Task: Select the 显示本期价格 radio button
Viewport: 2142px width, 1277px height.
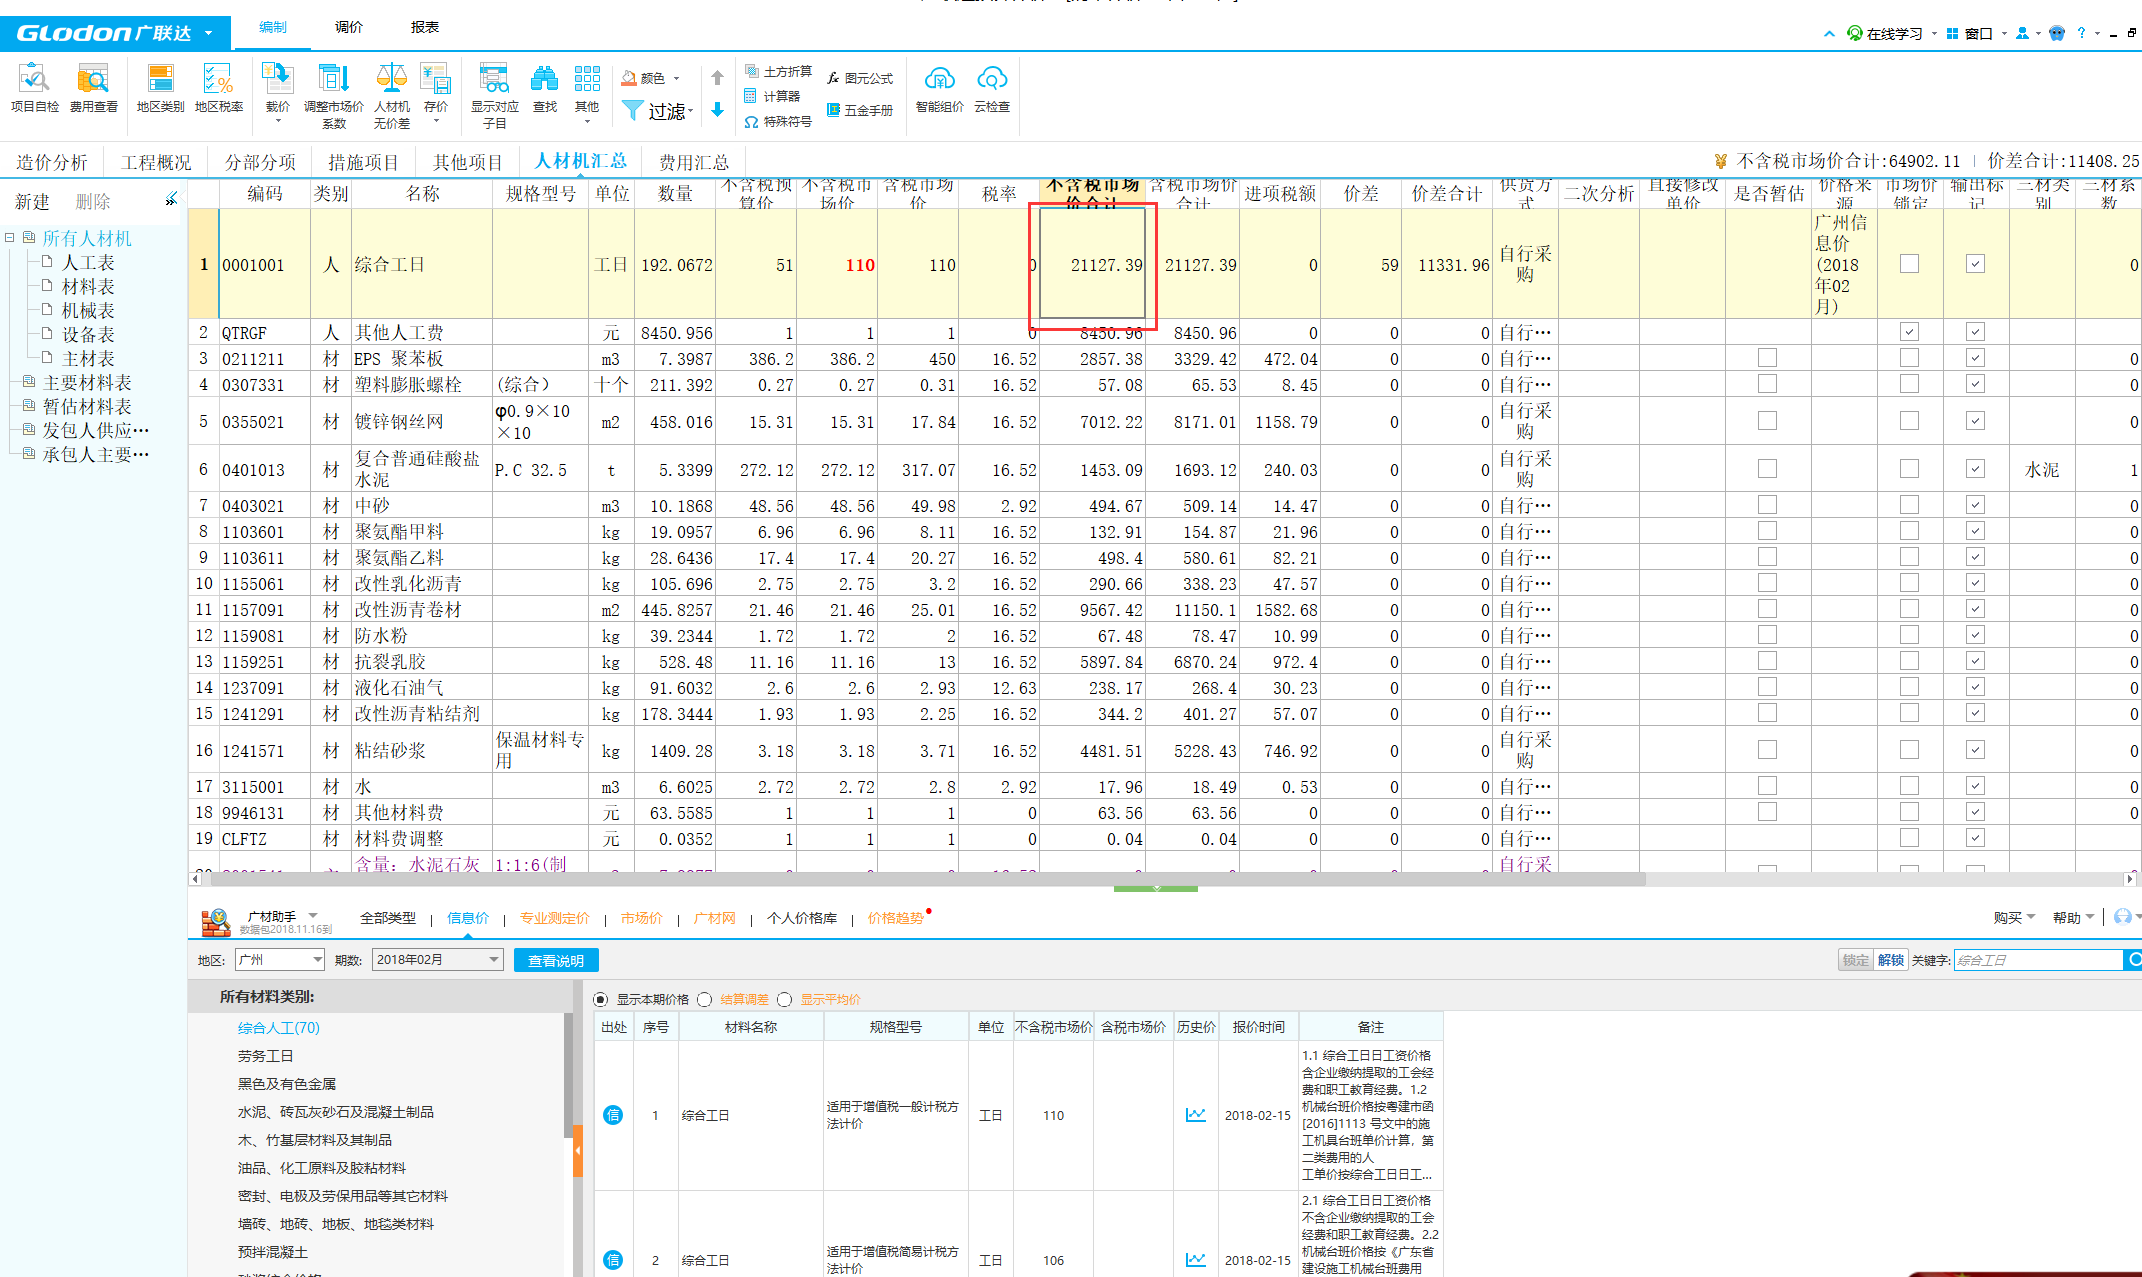Action: pos(600,999)
